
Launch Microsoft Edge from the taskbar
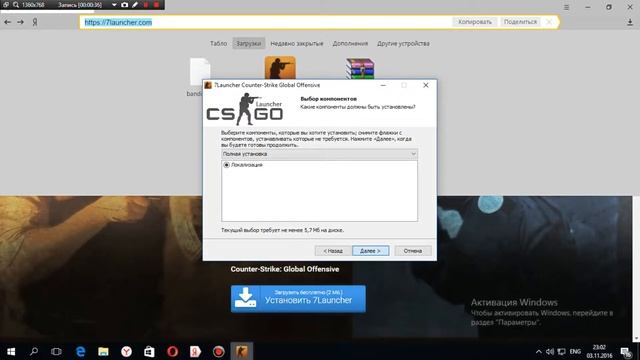pos(80,351)
